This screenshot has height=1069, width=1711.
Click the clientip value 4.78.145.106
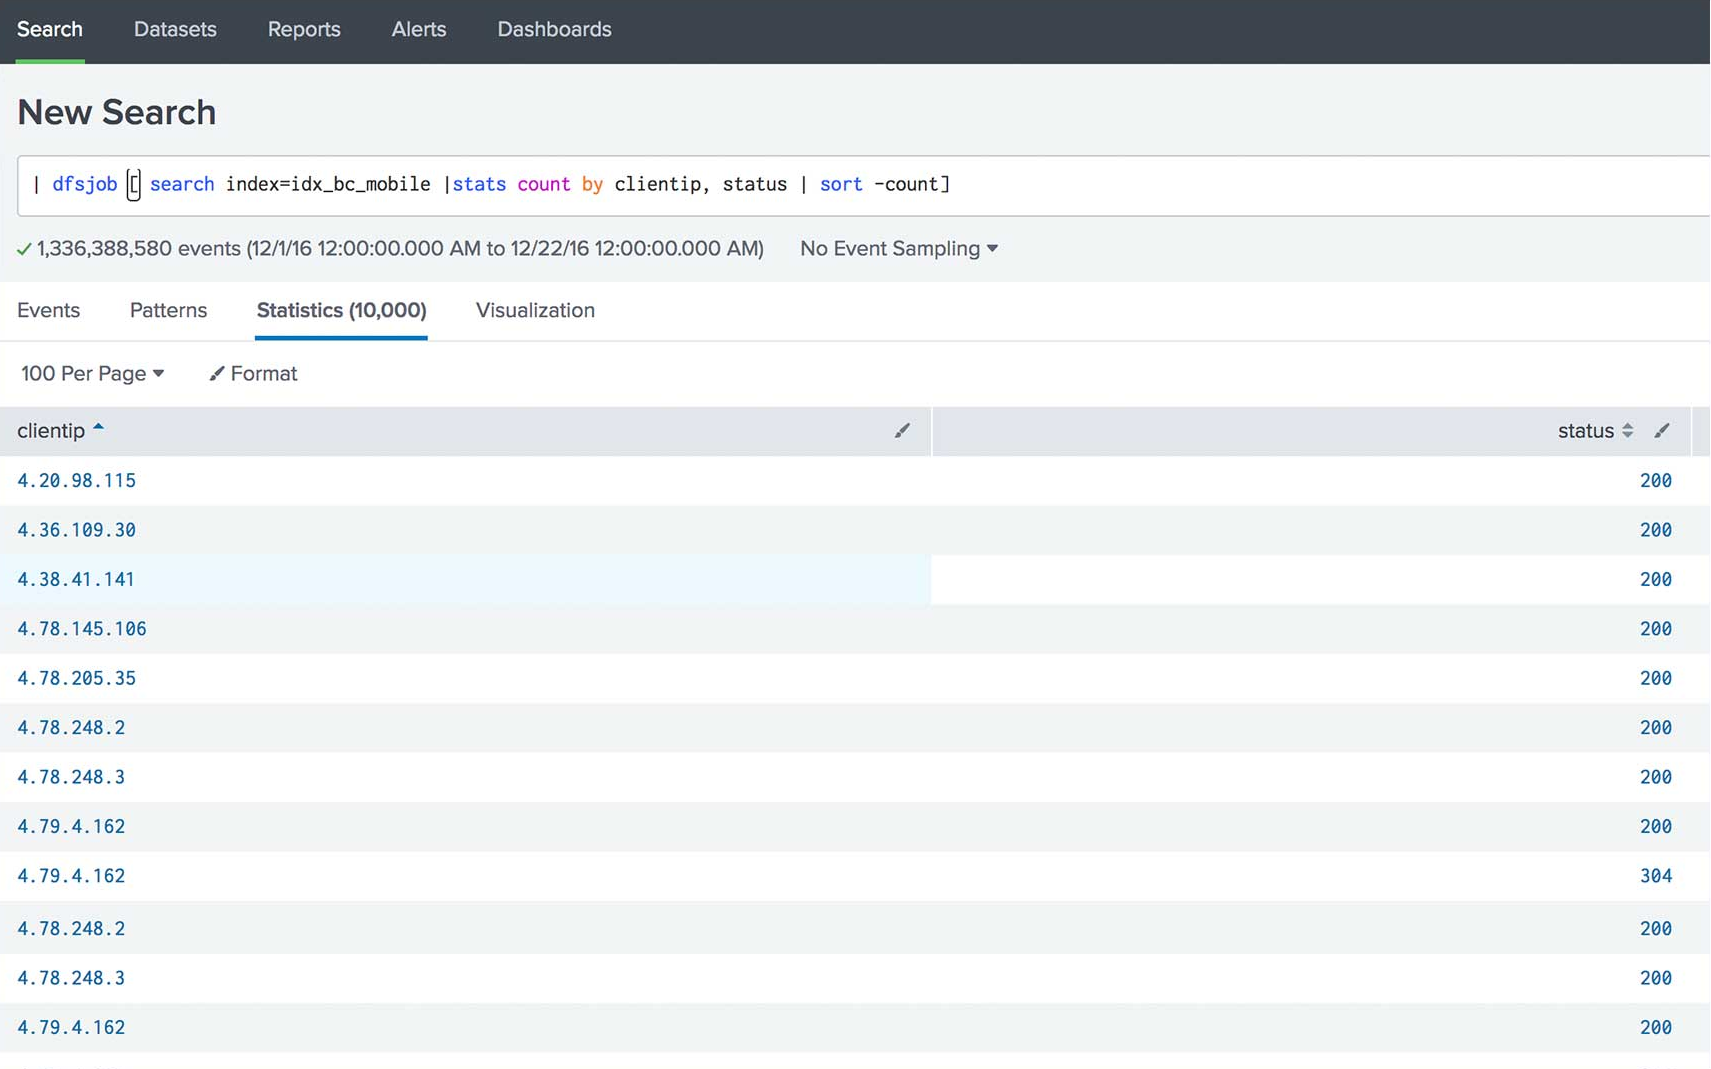(x=82, y=629)
